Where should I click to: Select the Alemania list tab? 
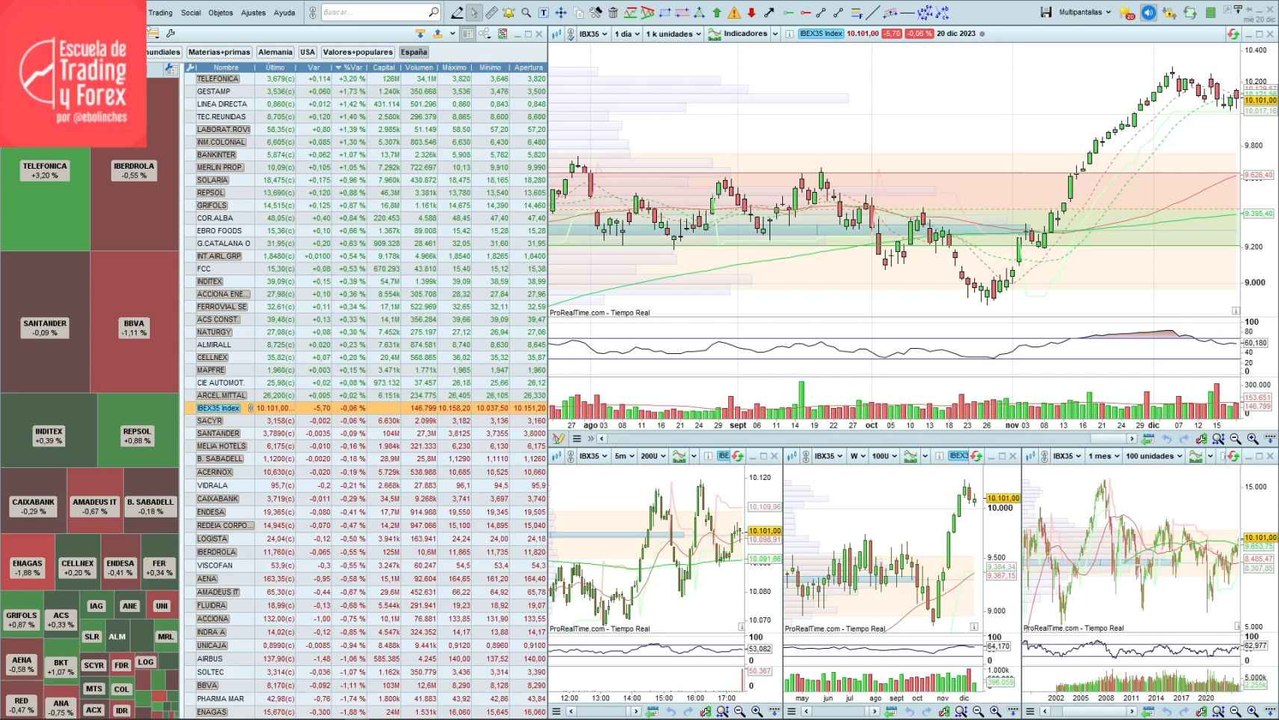click(275, 52)
